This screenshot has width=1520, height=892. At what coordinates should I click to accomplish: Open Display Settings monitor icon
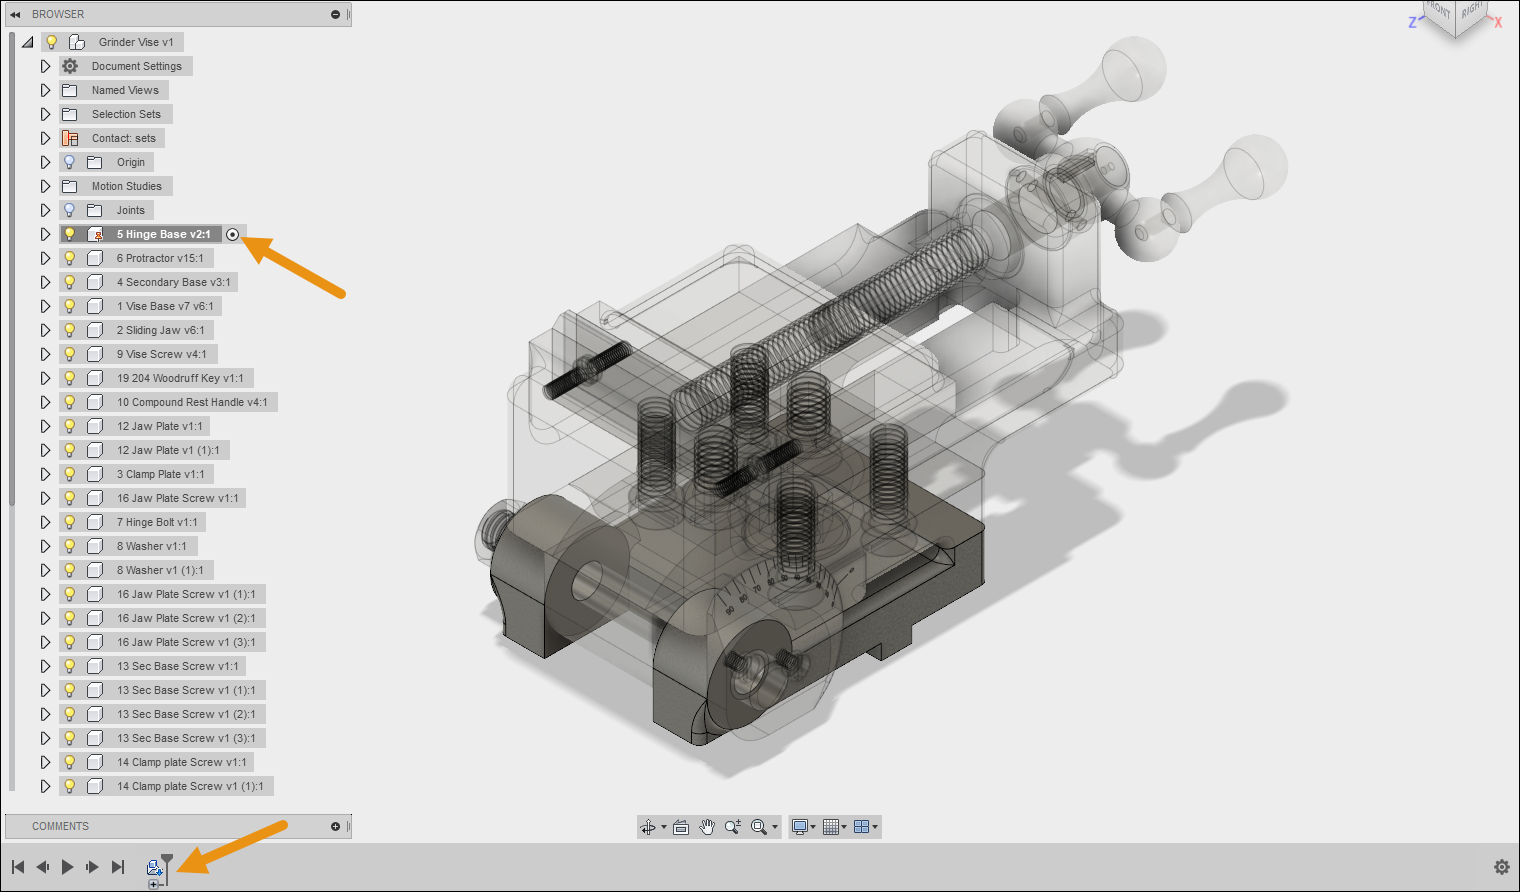[799, 827]
